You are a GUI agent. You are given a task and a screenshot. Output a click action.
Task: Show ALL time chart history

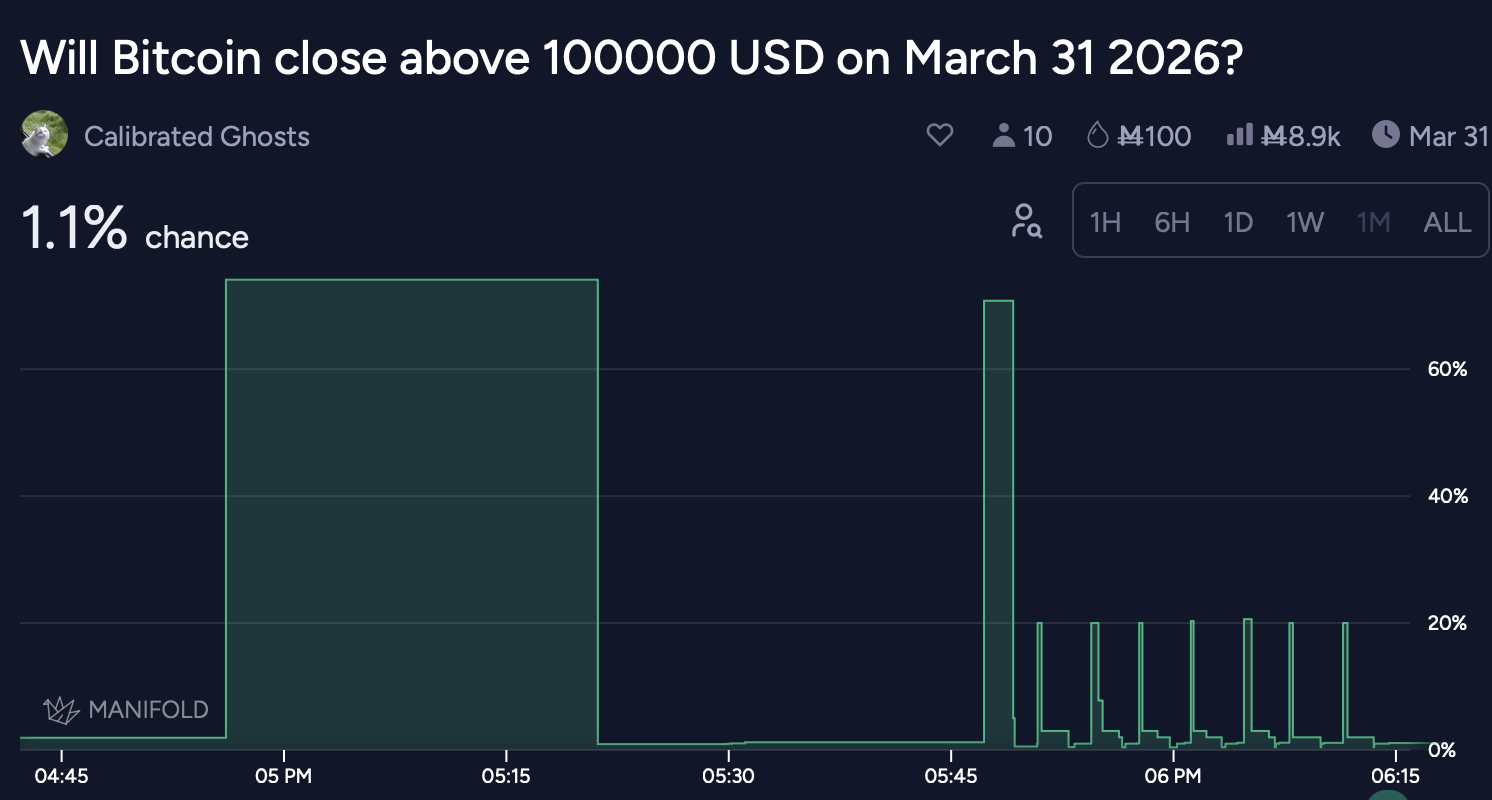(x=1447, y=222)
